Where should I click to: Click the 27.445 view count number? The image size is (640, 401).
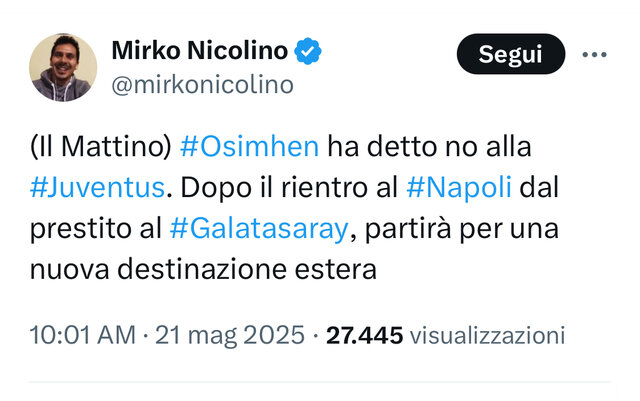(365, 335)
